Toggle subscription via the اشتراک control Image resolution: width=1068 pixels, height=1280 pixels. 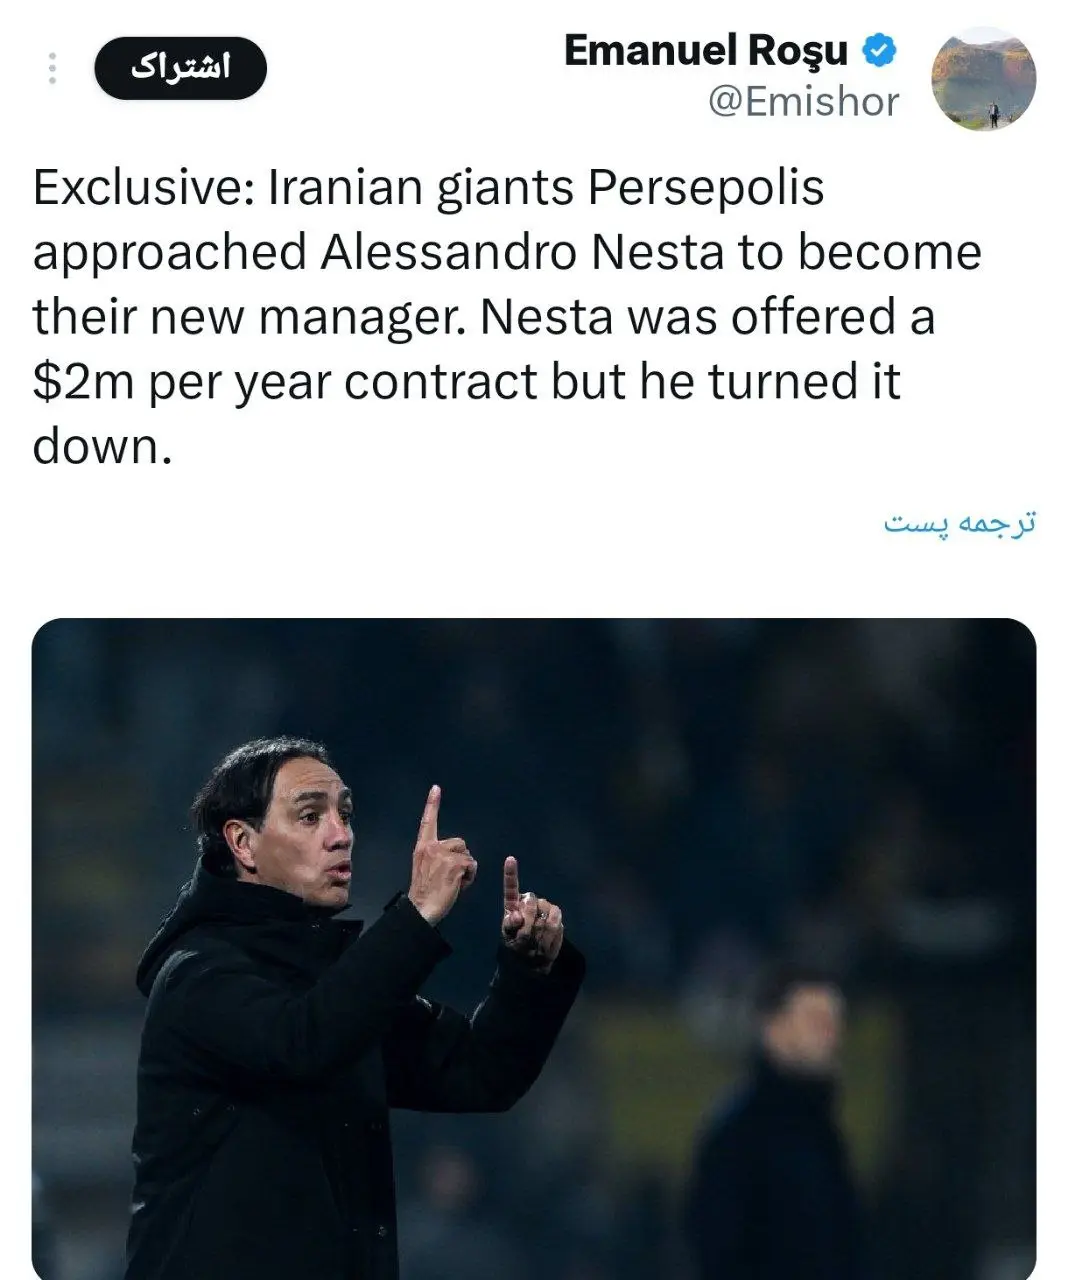point(181,67)
